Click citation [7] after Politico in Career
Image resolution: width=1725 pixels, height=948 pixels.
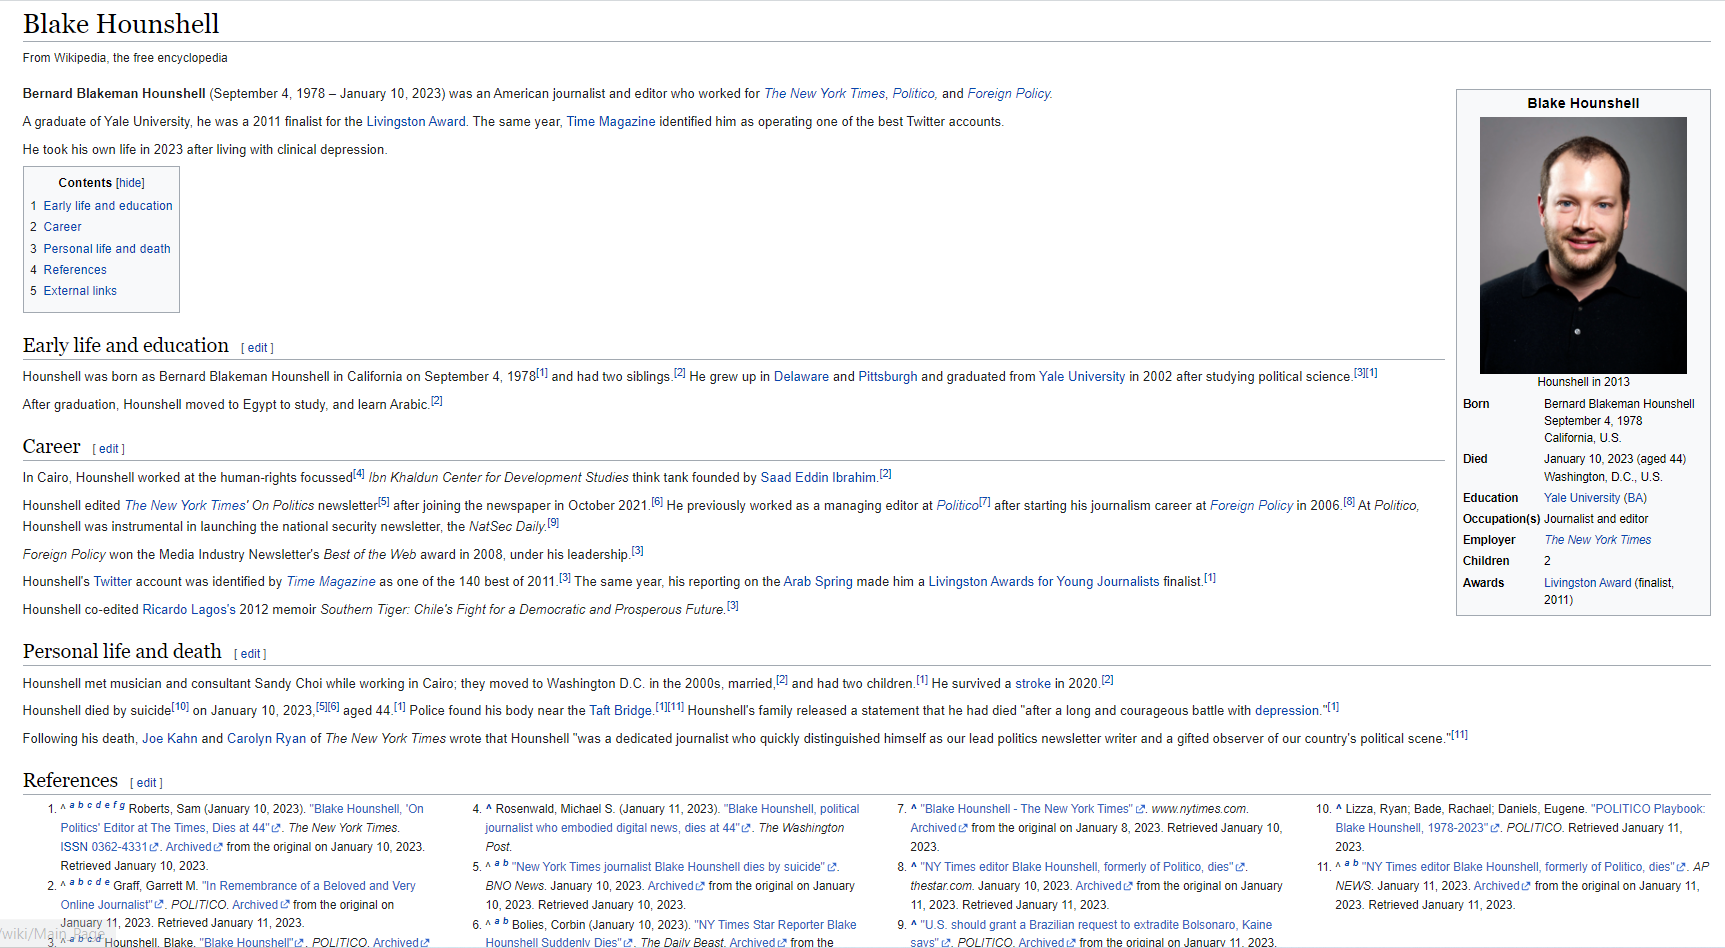coord(985,502)
